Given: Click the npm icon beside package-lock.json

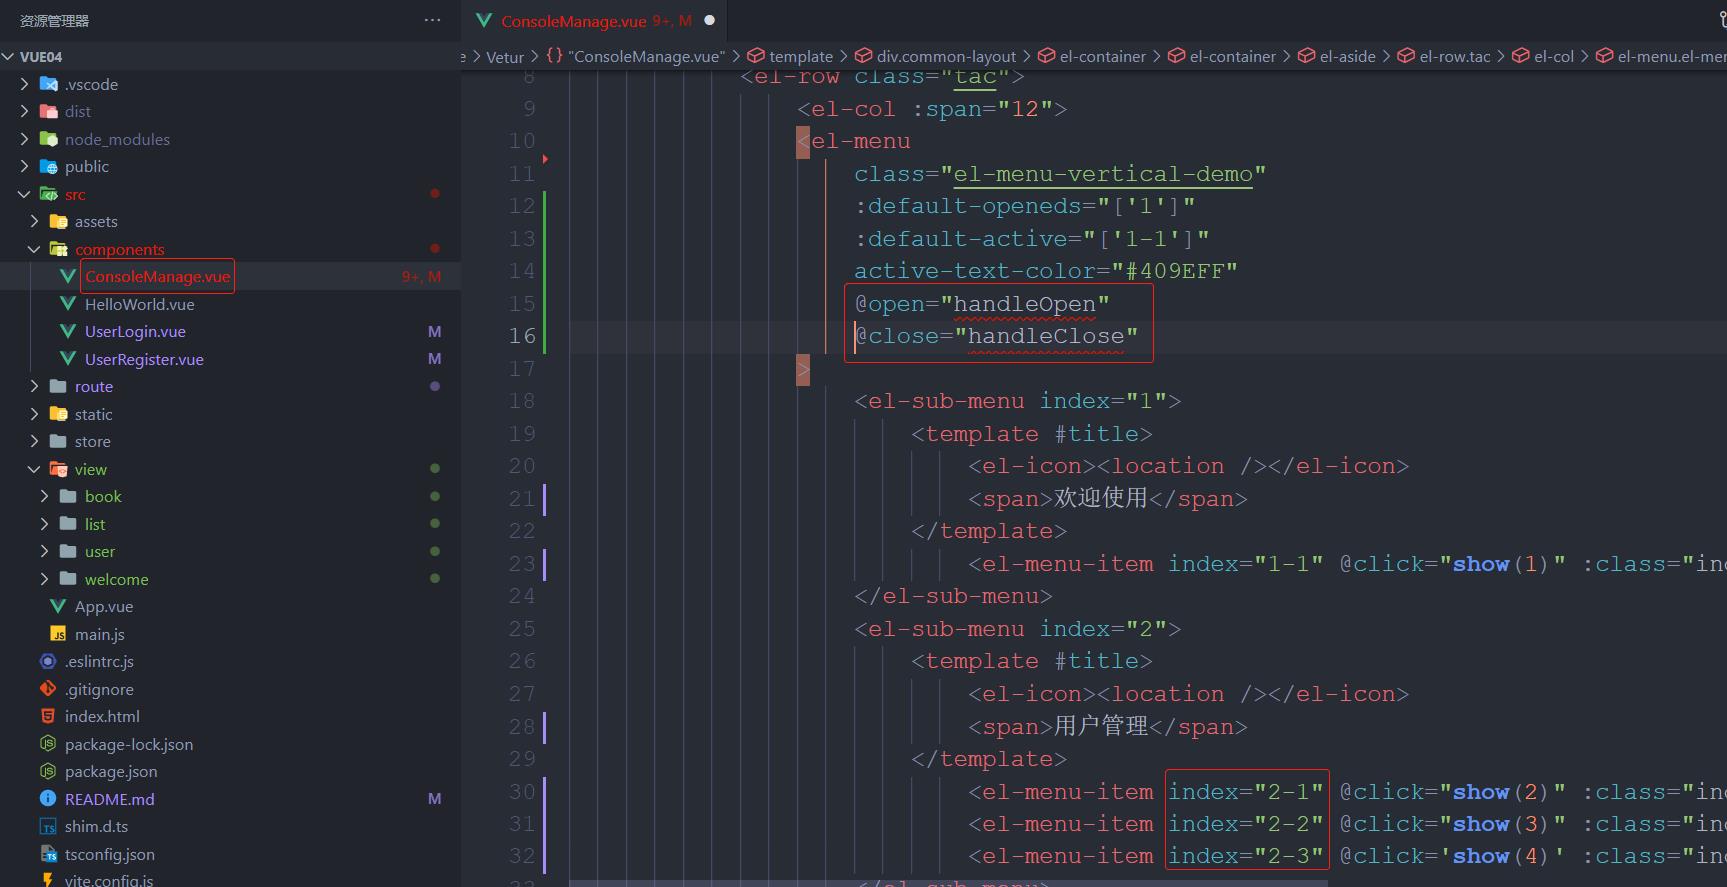Looking at the screenshot, I should click(48, 744).
